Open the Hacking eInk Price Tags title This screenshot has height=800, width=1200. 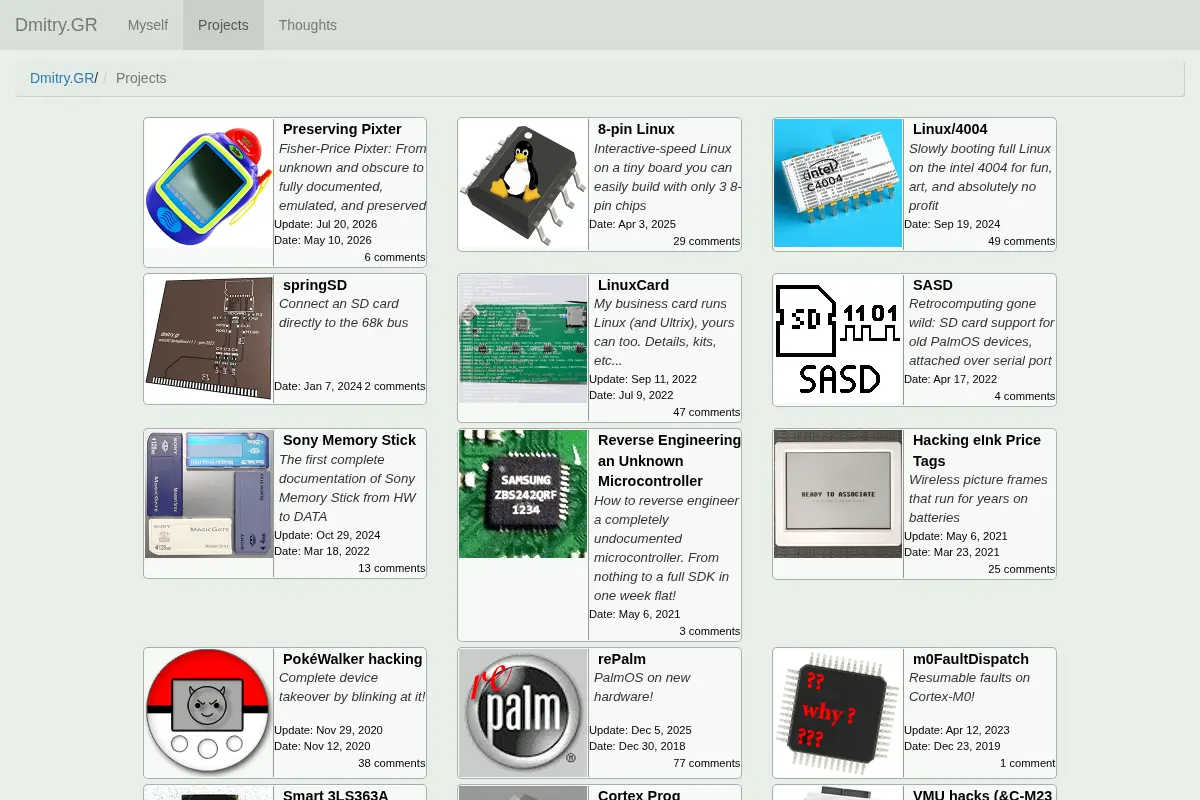pyautogui.click(x=977, y=450)
